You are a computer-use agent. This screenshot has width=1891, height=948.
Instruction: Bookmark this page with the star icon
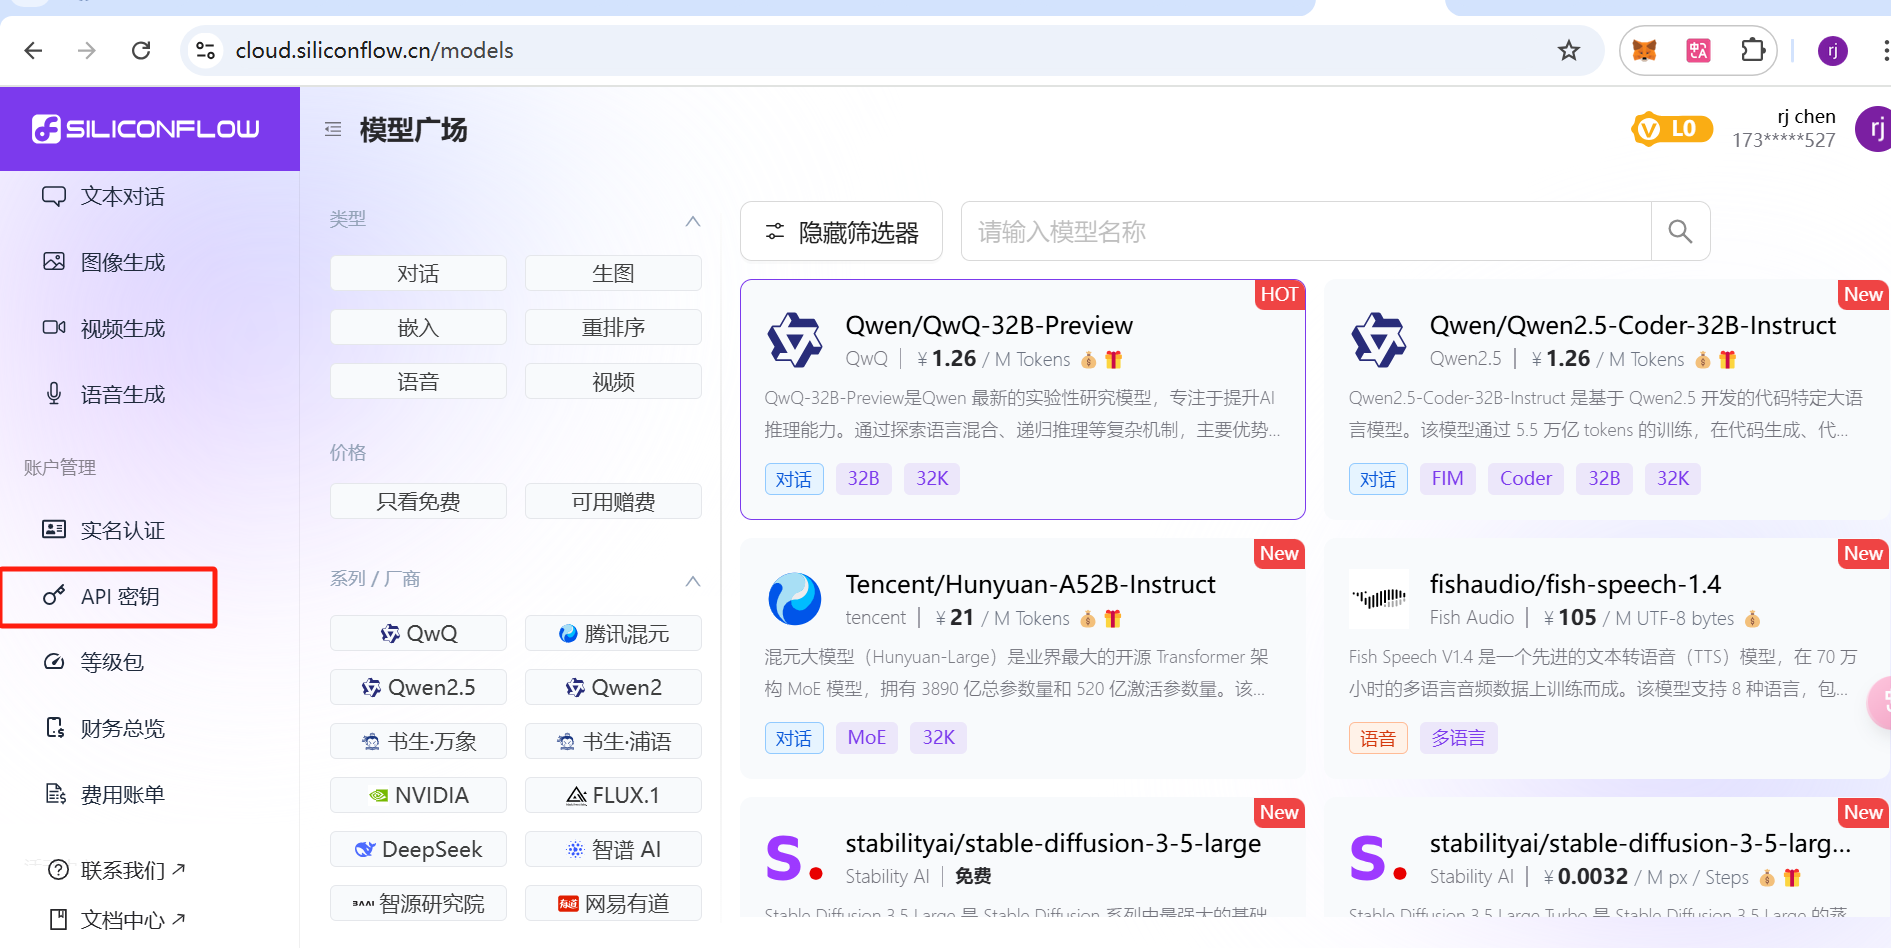[x=1568, y=51]
